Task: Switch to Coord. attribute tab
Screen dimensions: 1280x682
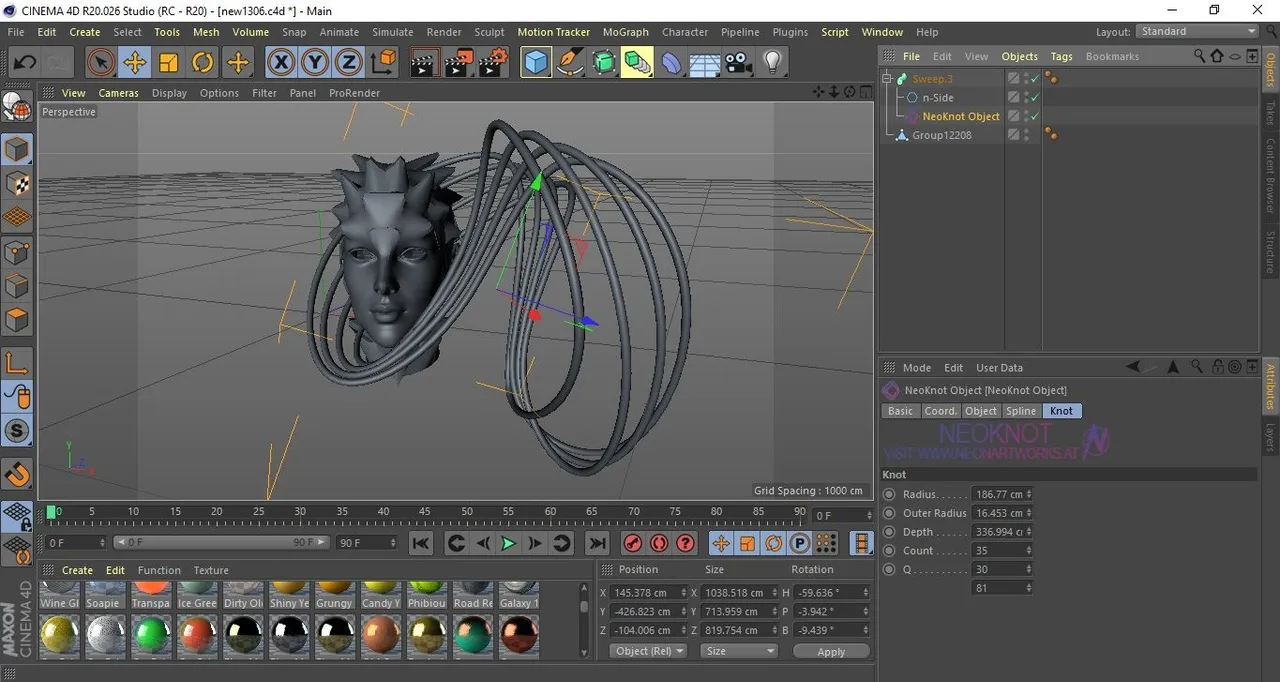Action: [x=940, y=411]
